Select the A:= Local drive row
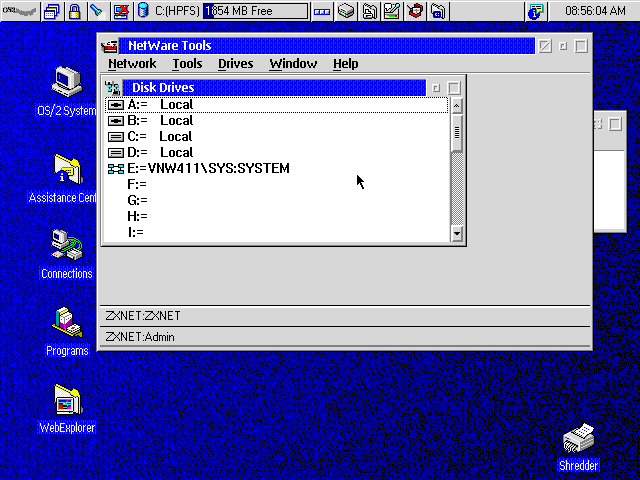 coord(276,105)
